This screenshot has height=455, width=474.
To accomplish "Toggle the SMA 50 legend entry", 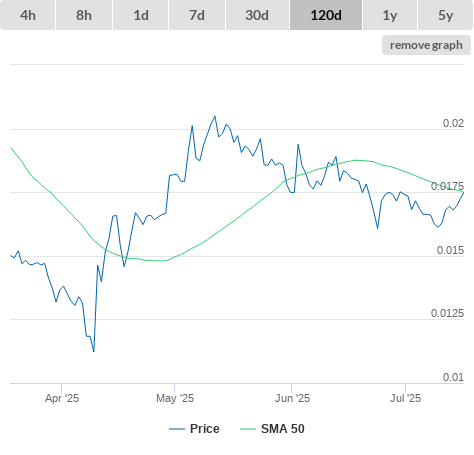I will 283,429.
